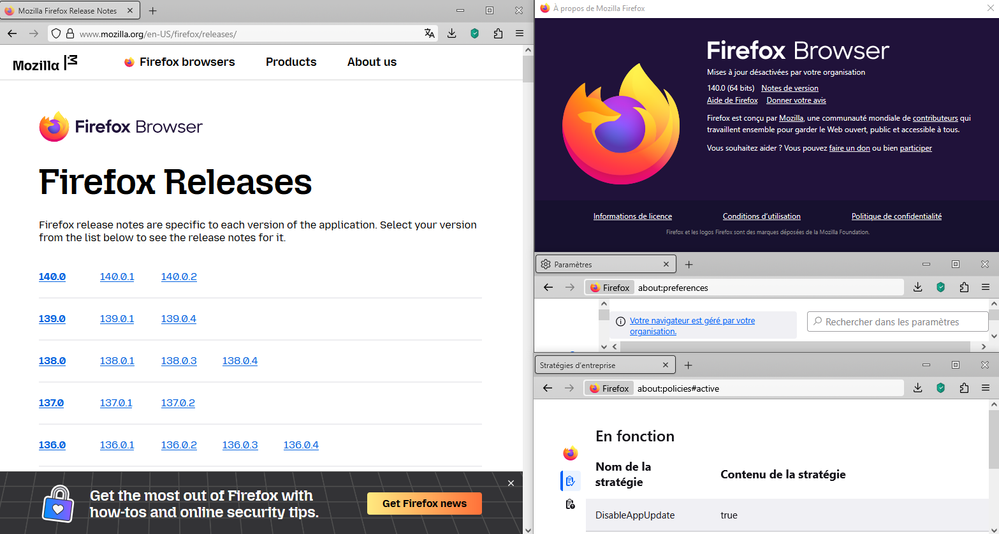Click the green shield icon in the Paramètres window
Viewport: 999px width, 534px height.
click(941, 287)
